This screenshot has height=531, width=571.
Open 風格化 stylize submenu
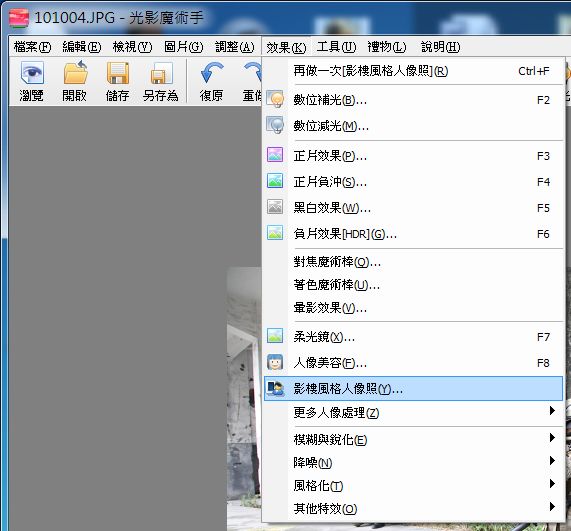413,485
